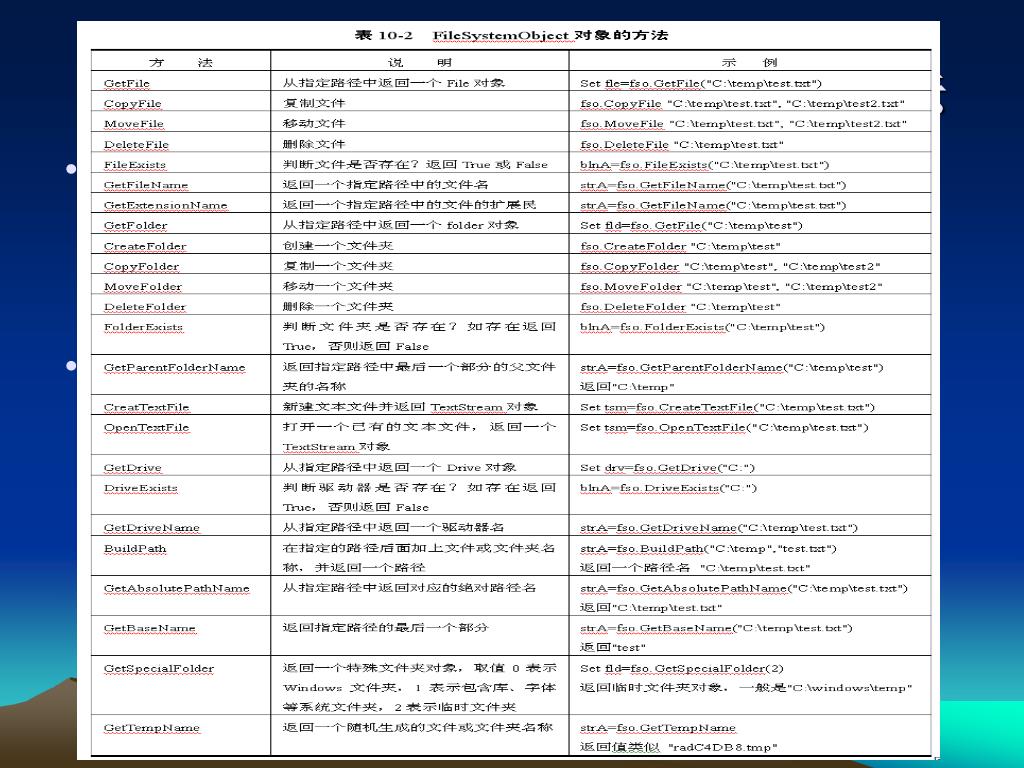Viewport: 1024px width, 768px height.
Task: Click the description 删除文件
Action: tap(314, 144)
